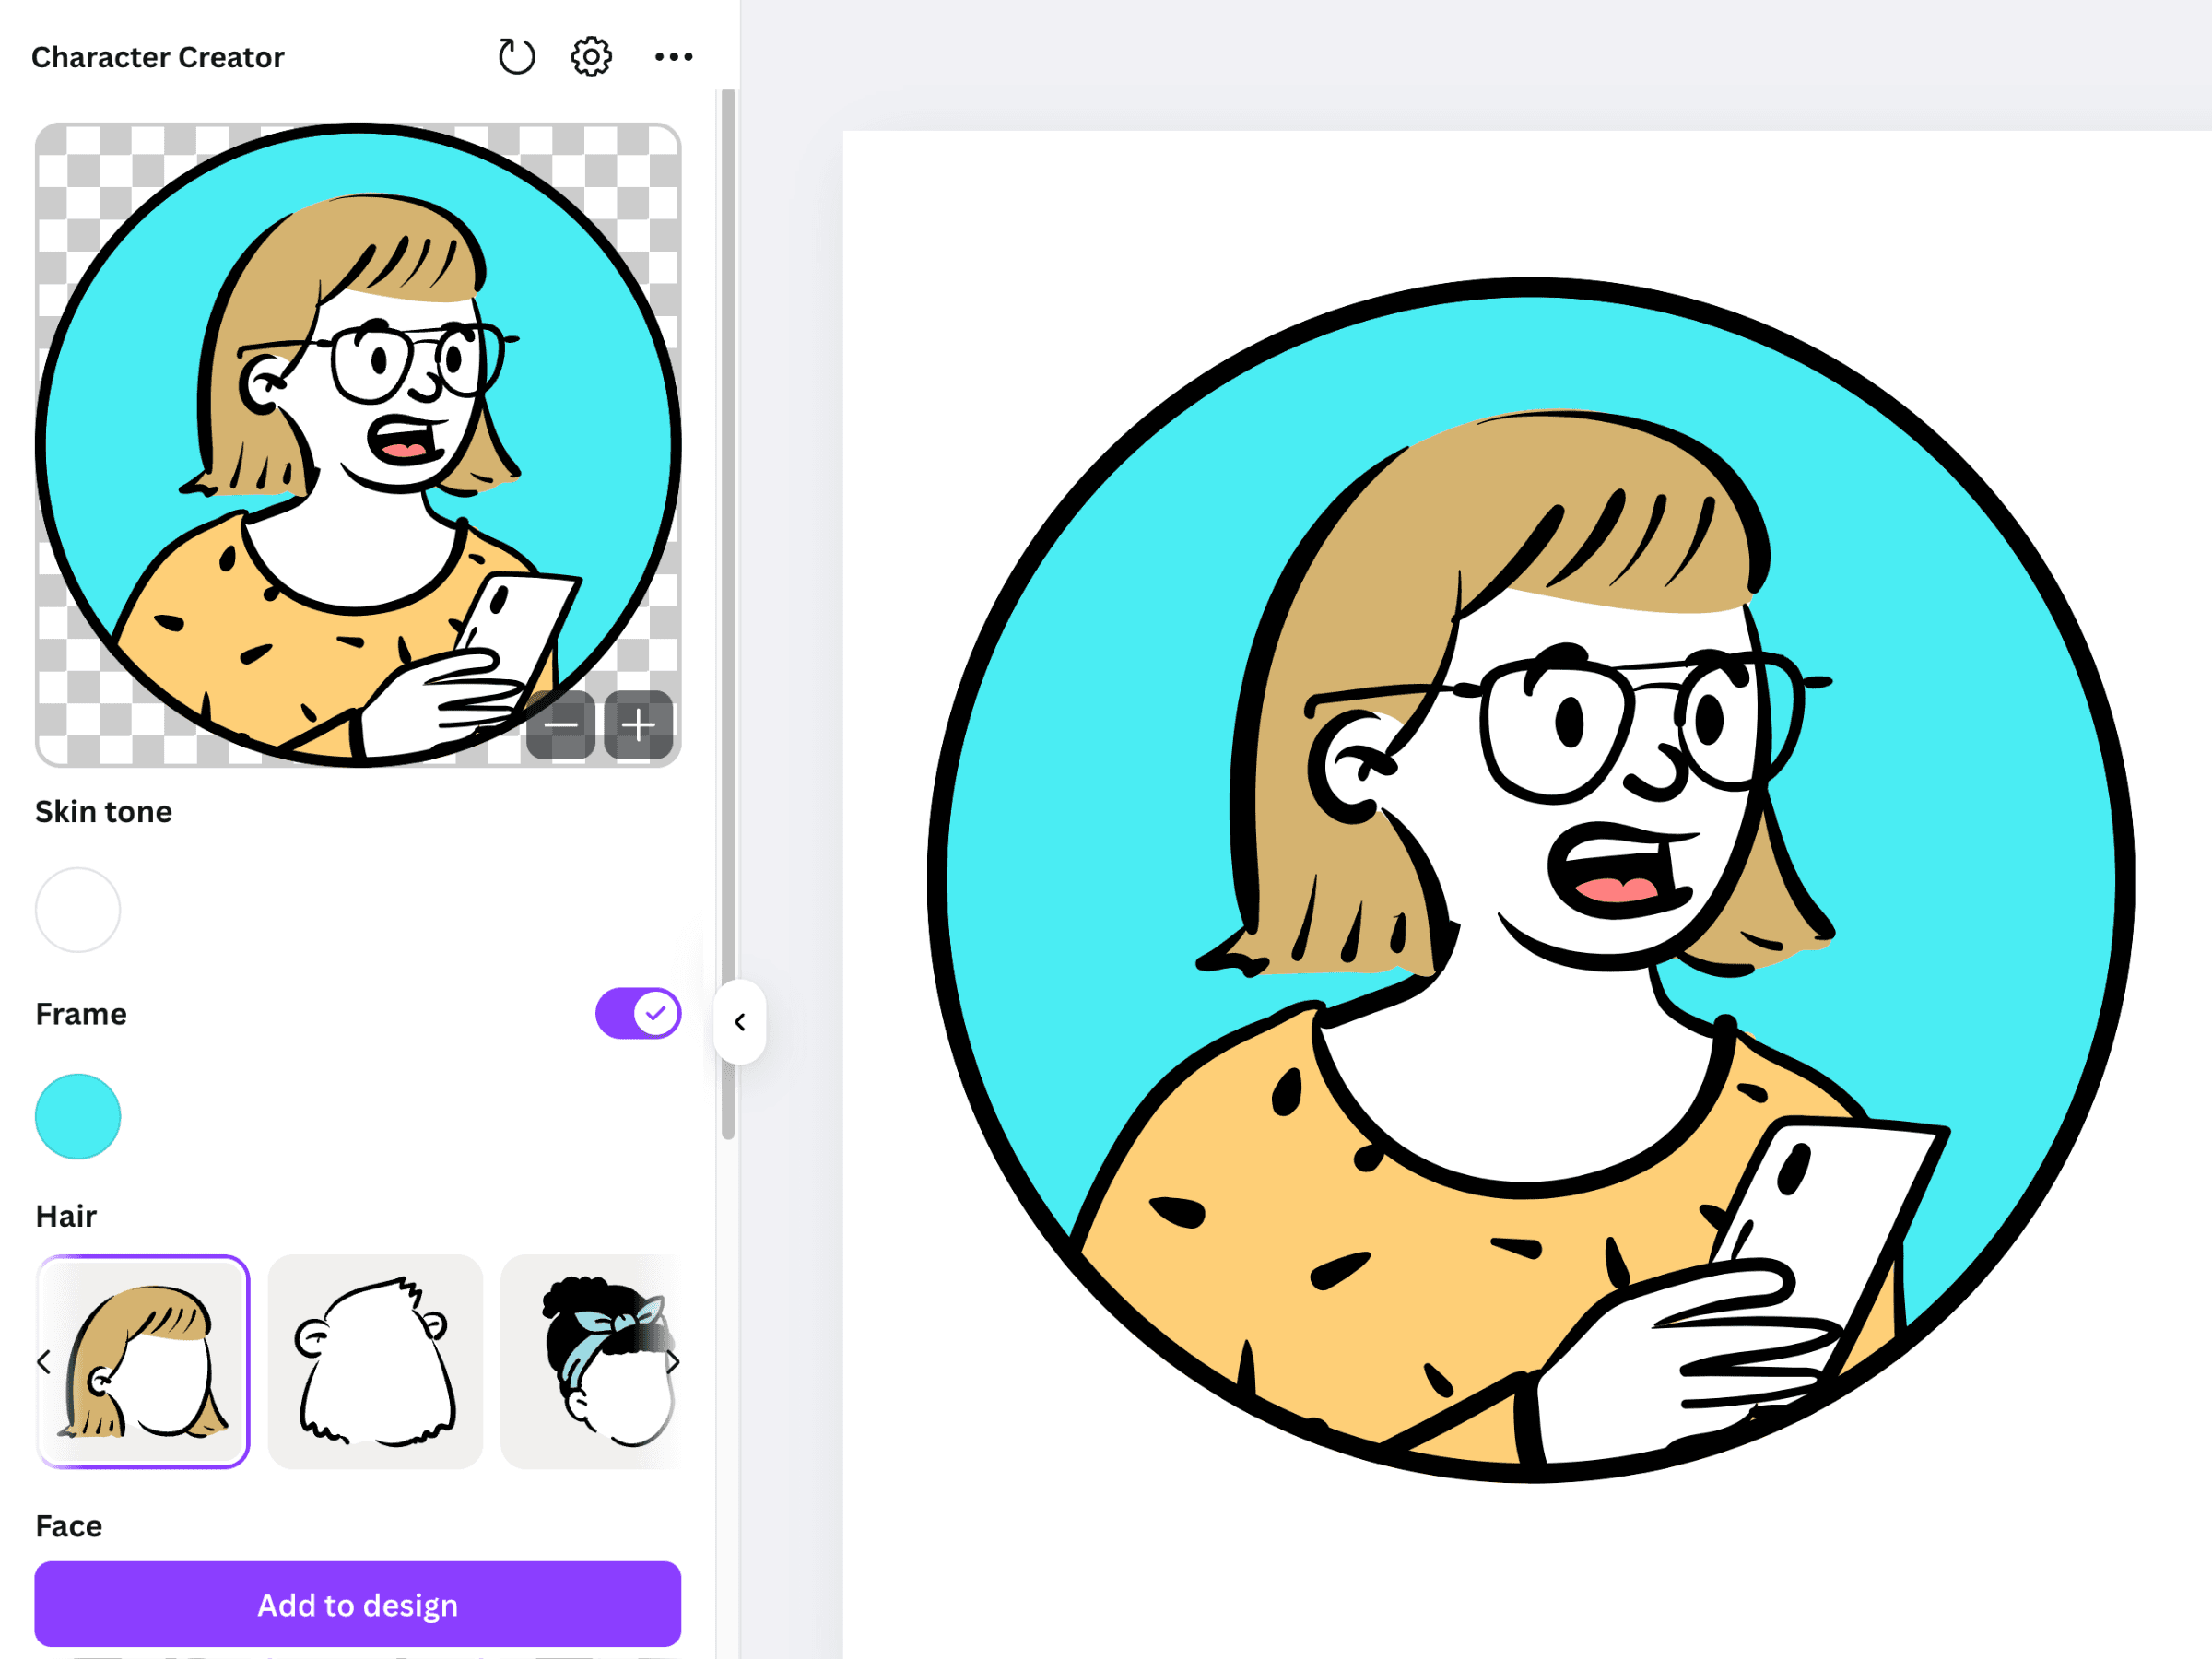Viewport: 2212px width, 1659px height.
Task: Click Add to design button
Action: coord(358,1605)
